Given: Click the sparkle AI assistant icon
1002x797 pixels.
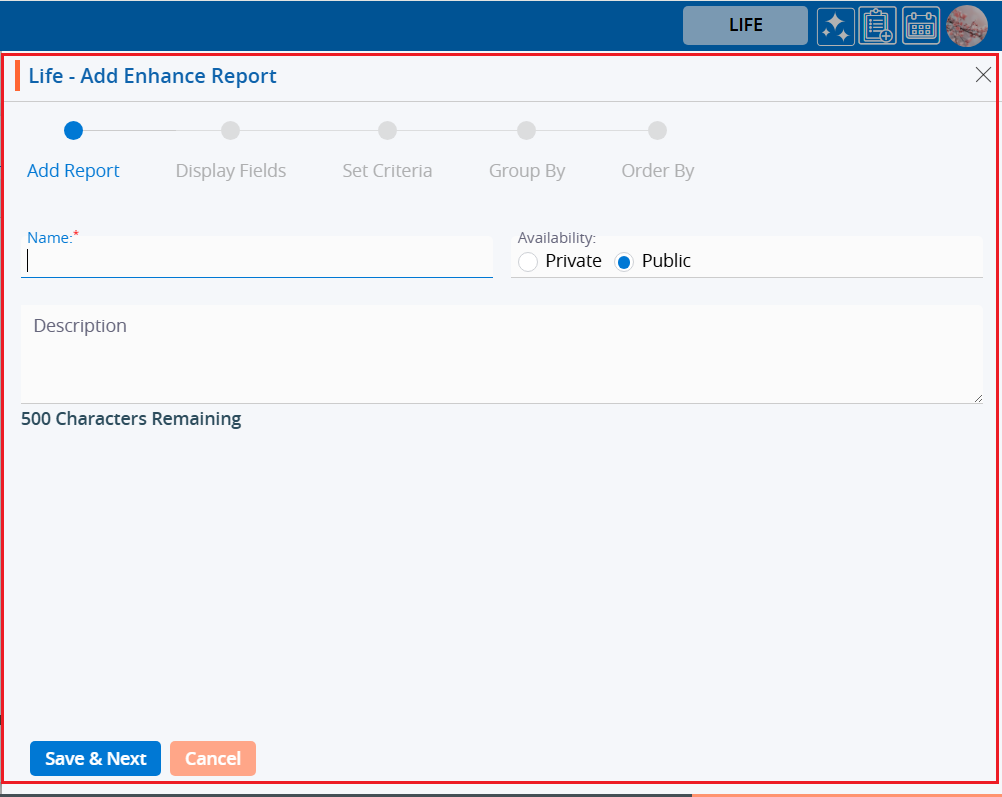Looking at the screenshot, I should [x=835, y=26].
